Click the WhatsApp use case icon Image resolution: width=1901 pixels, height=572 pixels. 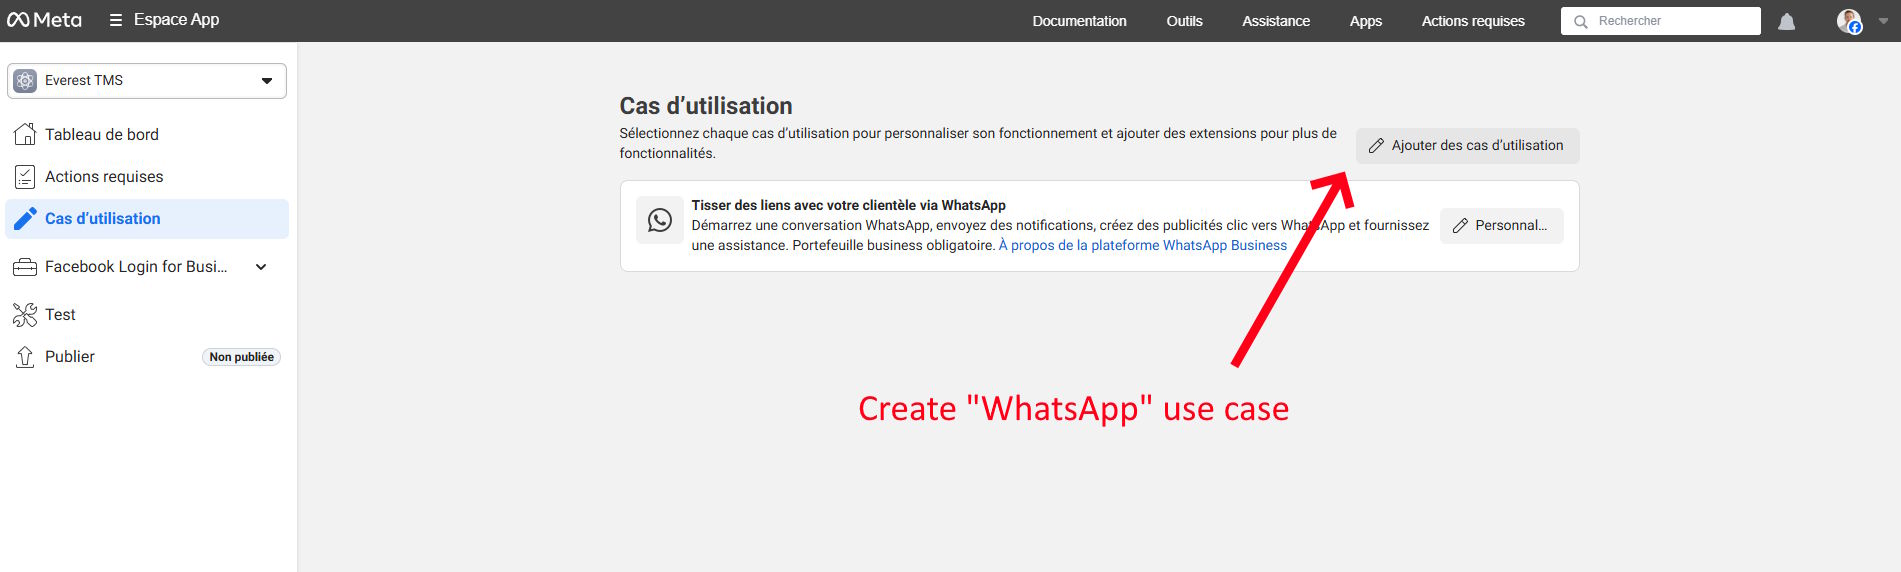[x=660, y=220]
